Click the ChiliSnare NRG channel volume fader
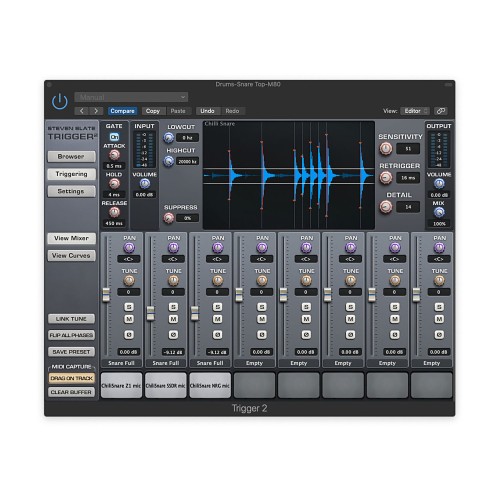500x500 pixels. pos(195,313)
